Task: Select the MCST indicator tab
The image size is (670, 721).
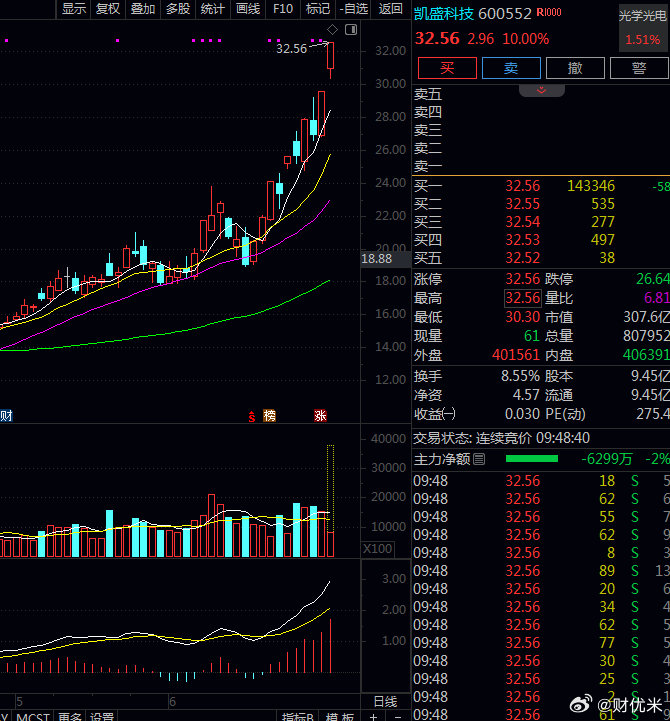Action: click(33, 716)
